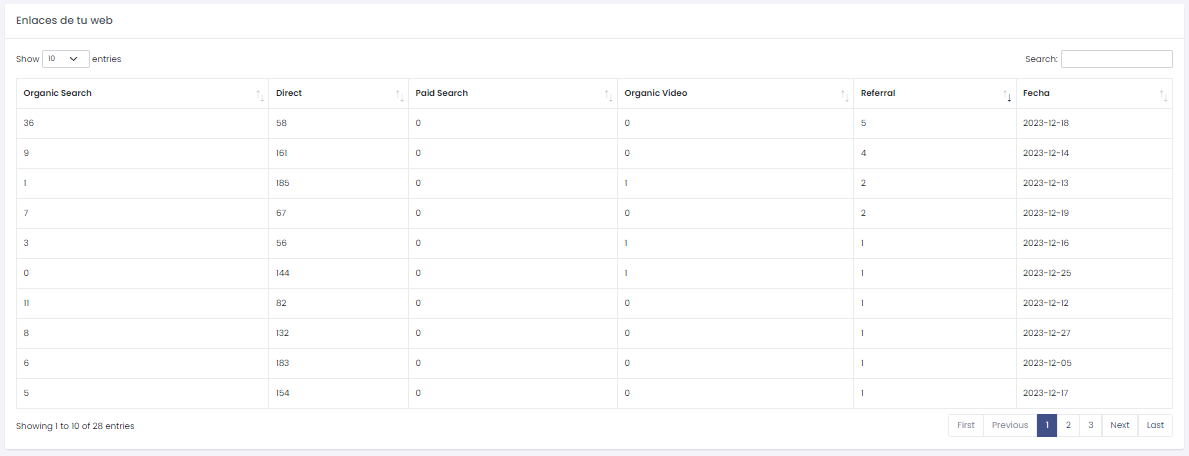Sort by Fecha using the arrows icon

tap(1163, 94)
